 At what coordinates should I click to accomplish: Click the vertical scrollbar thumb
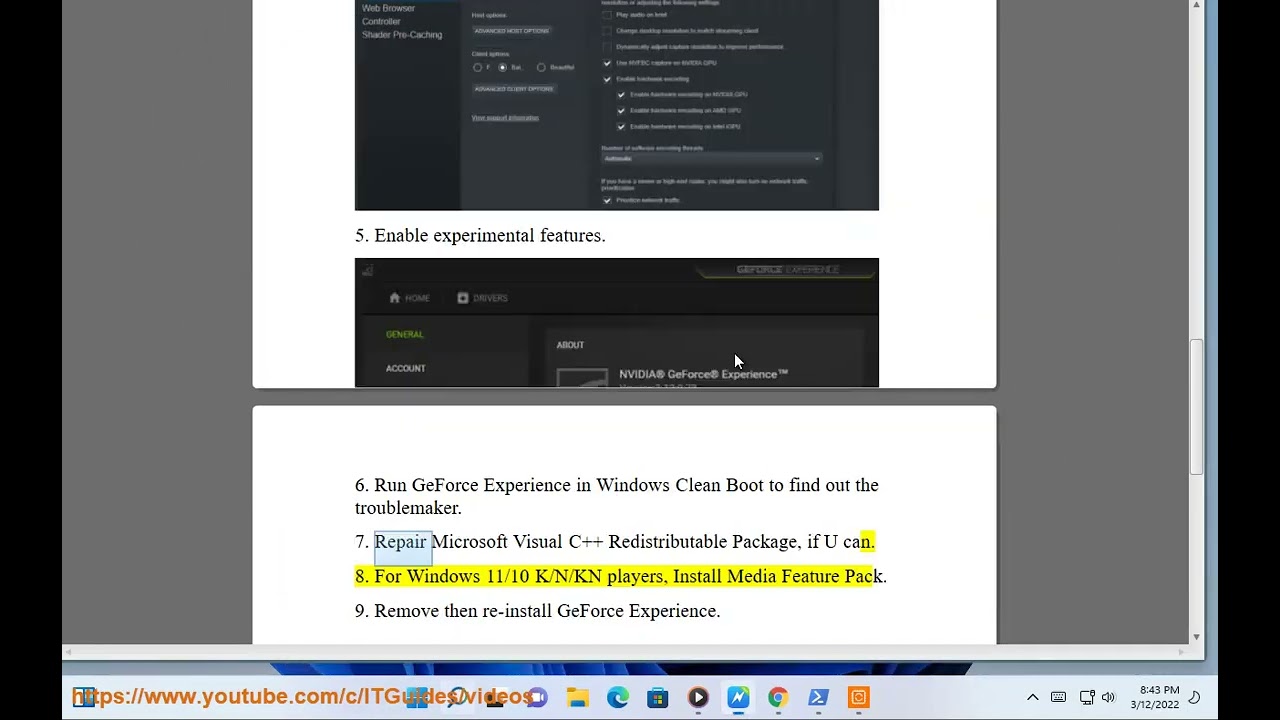[1196, 406]
